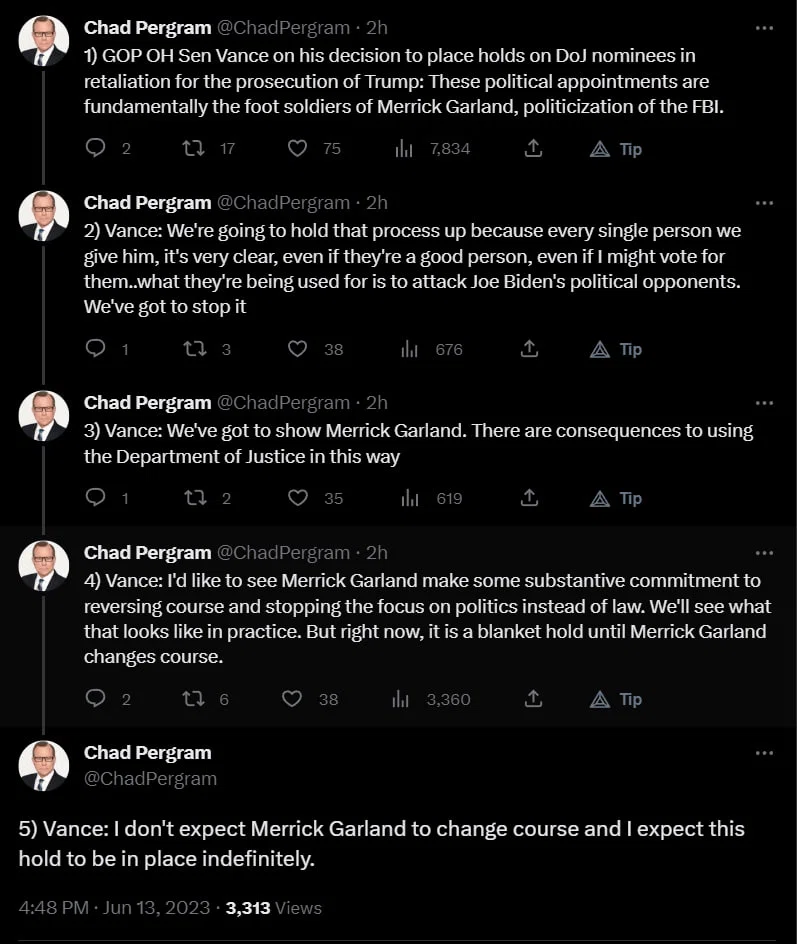Like the tweet with 75 likes

pyautogui.click(x=297, y=148)
